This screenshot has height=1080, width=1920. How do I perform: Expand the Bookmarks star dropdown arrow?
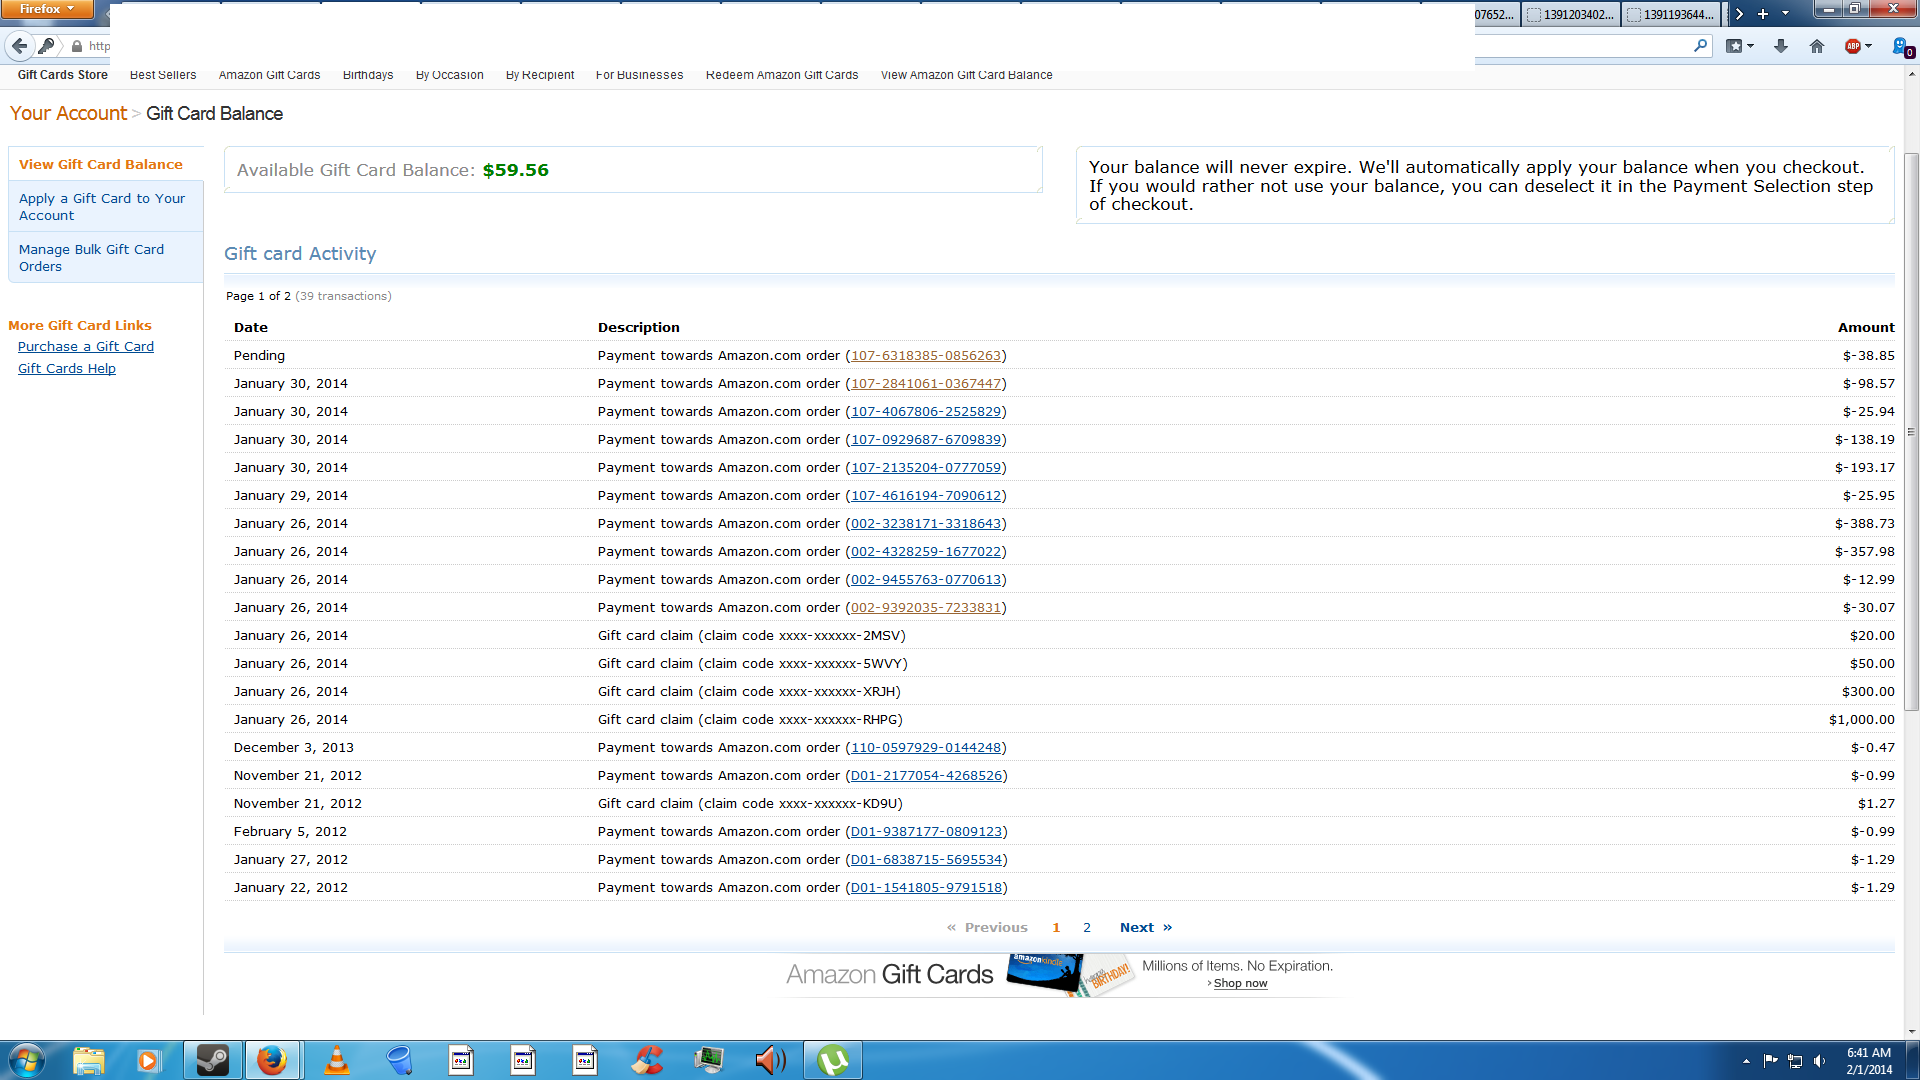tap(1751, 46)
